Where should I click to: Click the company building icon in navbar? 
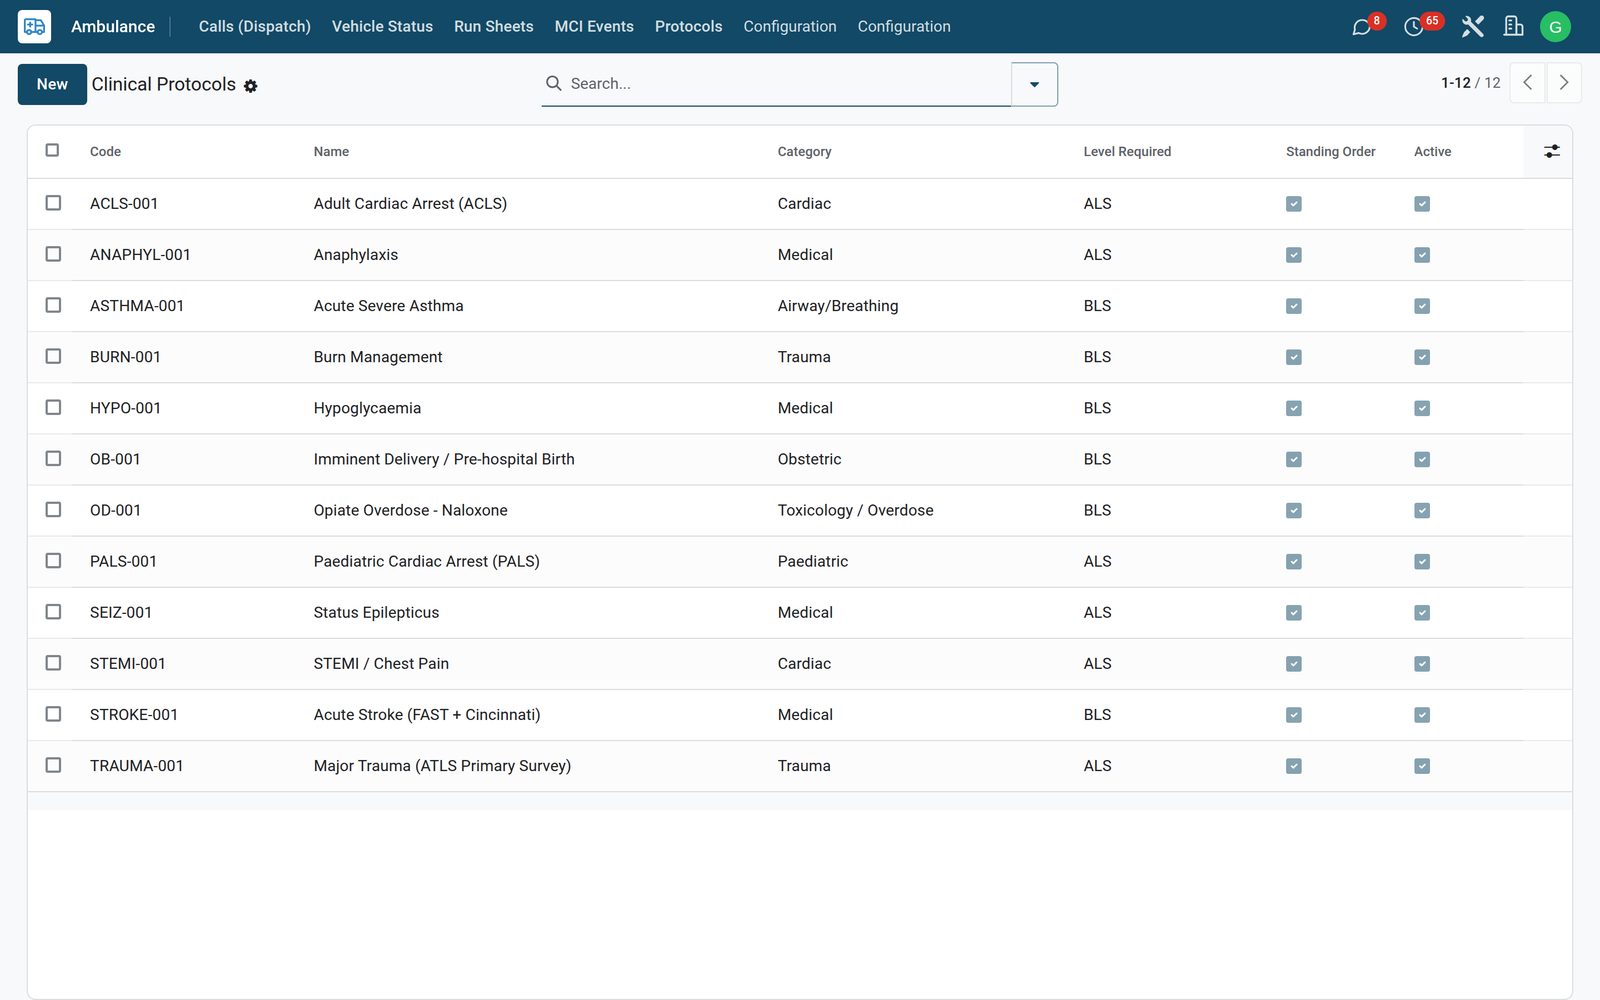(1513, 27)
